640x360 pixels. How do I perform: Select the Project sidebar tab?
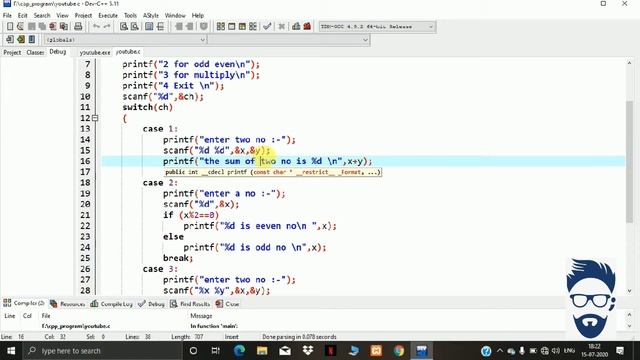12,52
